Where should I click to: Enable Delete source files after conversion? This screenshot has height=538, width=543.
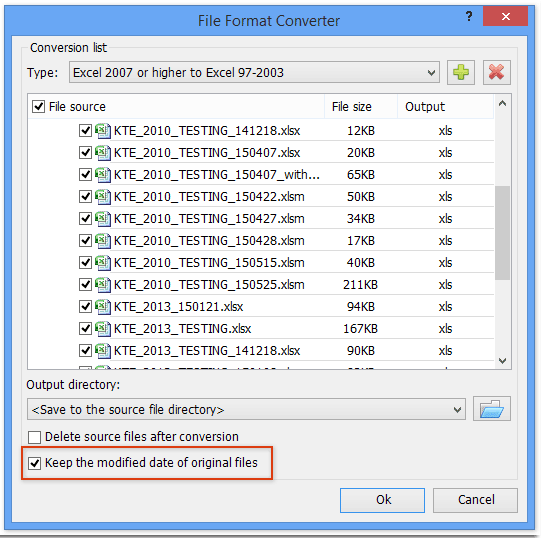35,437
